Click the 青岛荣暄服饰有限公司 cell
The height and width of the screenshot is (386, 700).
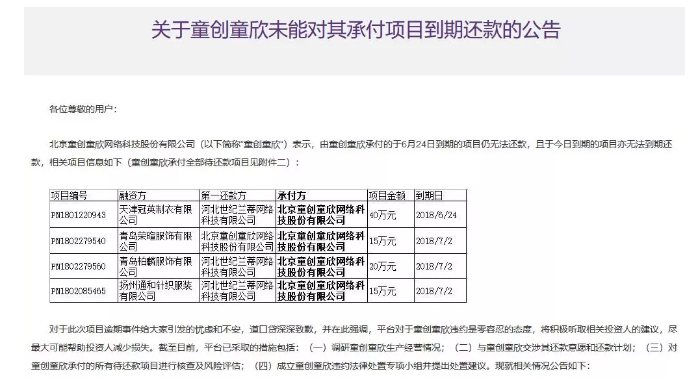158,241
